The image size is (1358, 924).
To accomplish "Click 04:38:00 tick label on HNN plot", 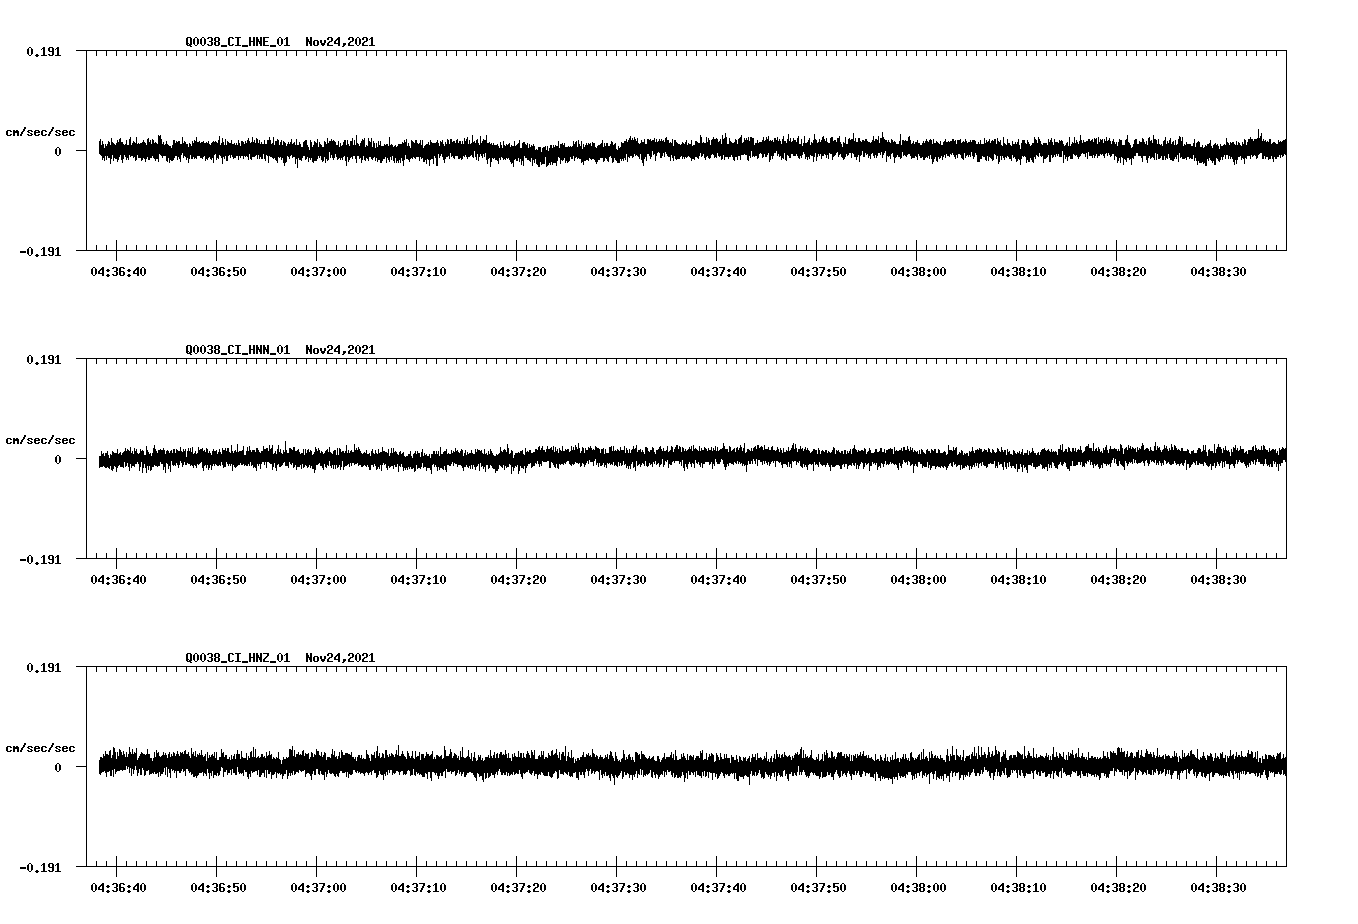I will (x=918, y=580).
